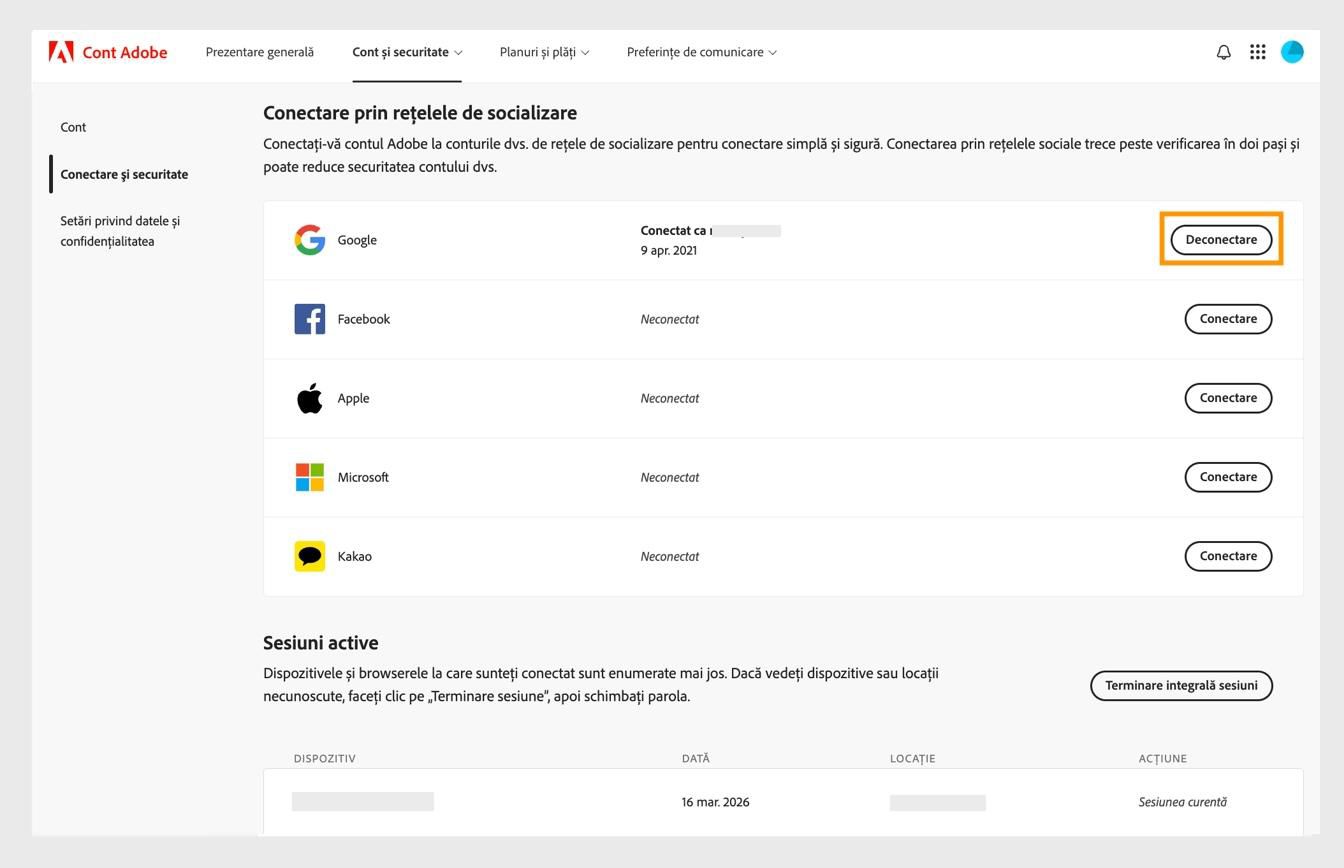Click Conectare next to Facebook

1228,318
